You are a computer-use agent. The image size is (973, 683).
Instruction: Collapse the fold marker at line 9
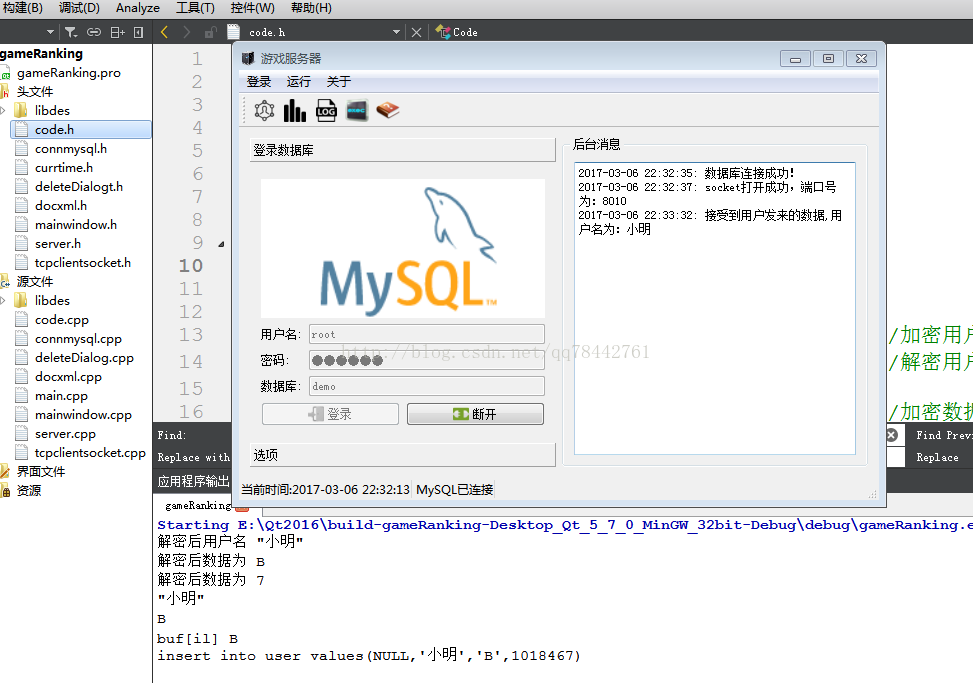pos(221,244)
